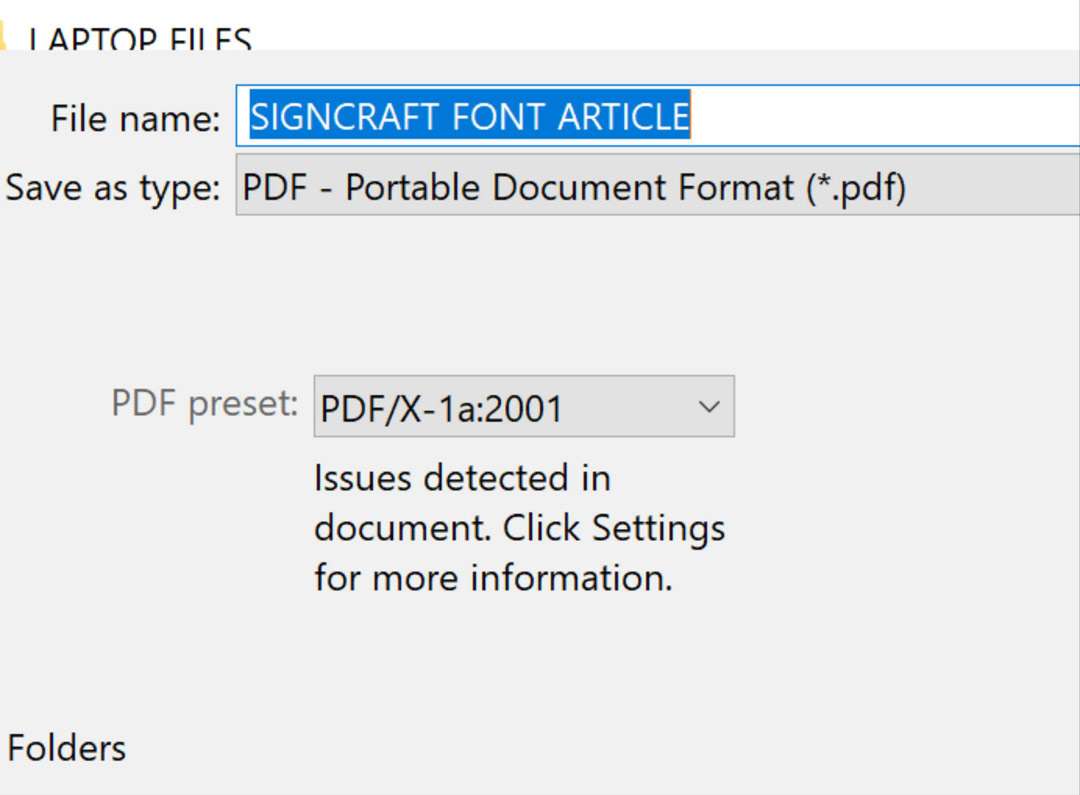Screen dimensions: 1080x795
Task: Click the Save as type label
Action: coord(112,187)
